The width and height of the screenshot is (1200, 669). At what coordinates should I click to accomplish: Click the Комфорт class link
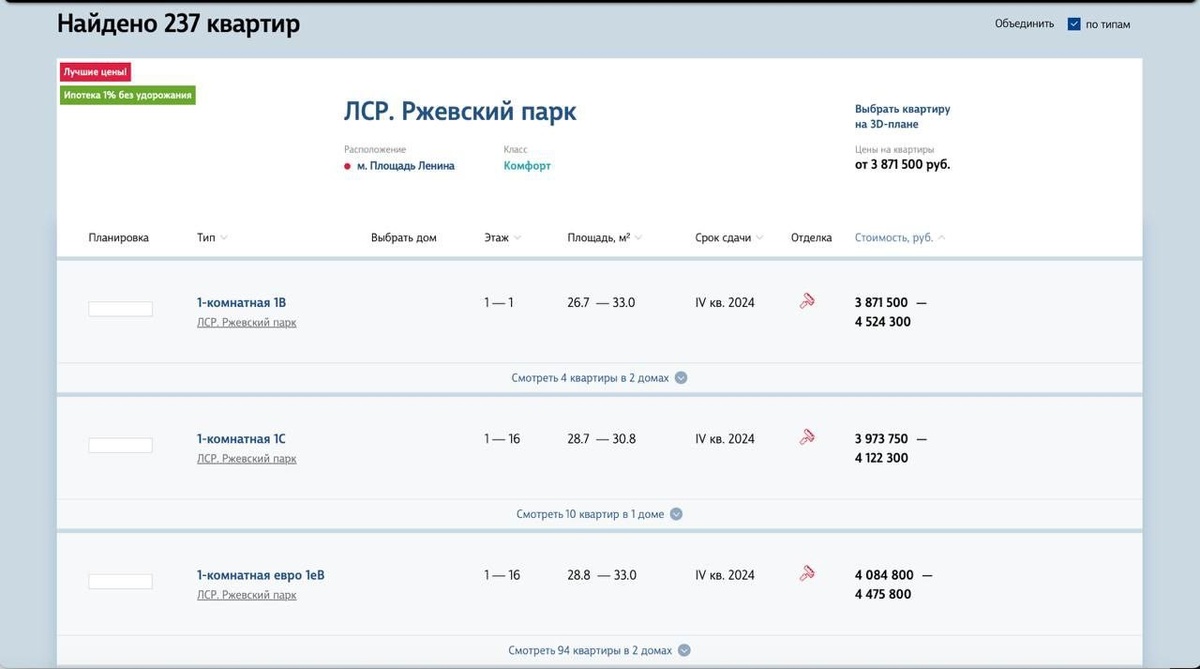[527, 166]
